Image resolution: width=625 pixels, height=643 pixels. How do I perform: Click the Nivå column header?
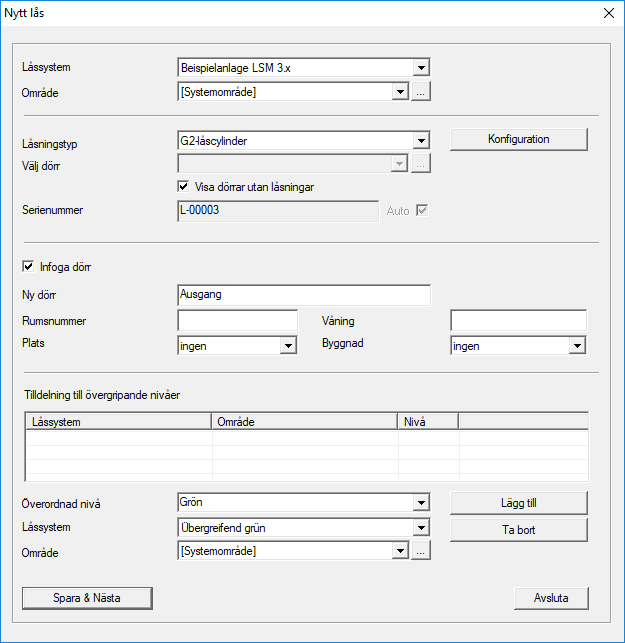427,422
